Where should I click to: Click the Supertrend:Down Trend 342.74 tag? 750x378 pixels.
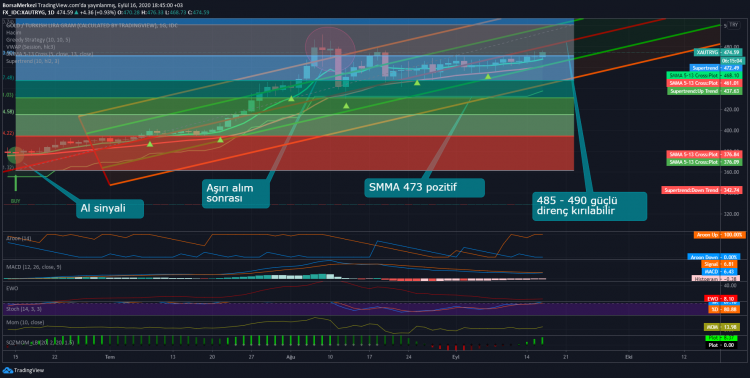click(702, 190)
